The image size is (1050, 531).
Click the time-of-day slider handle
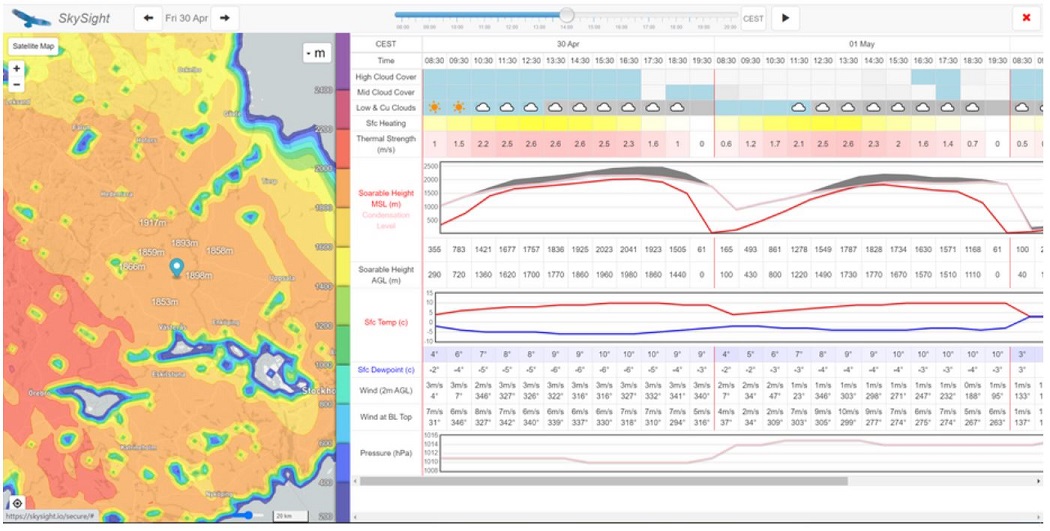tap(567, 15)
